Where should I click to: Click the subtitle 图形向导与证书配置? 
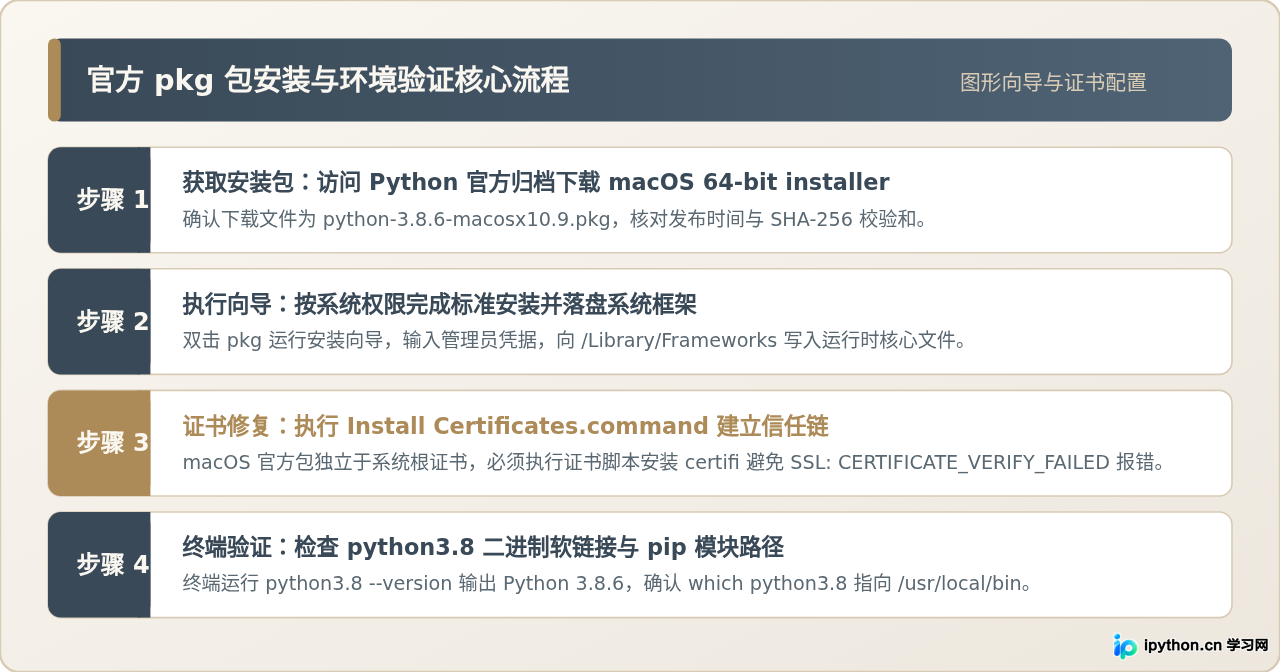[x=1053, y=83]
